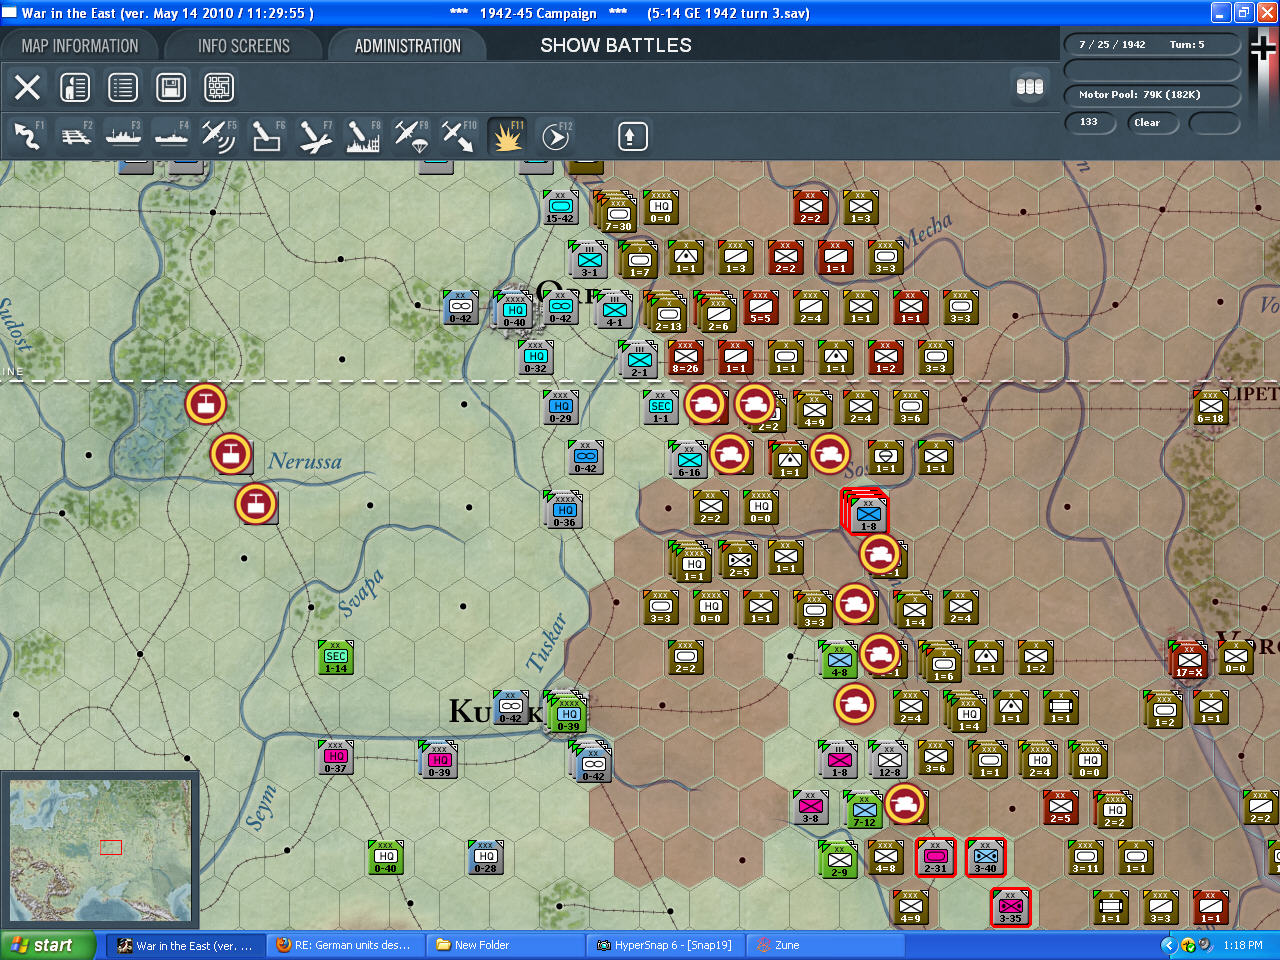Switch to Zune in the taskbar
The image size is (1280, 960).
[x=825, y=945]
